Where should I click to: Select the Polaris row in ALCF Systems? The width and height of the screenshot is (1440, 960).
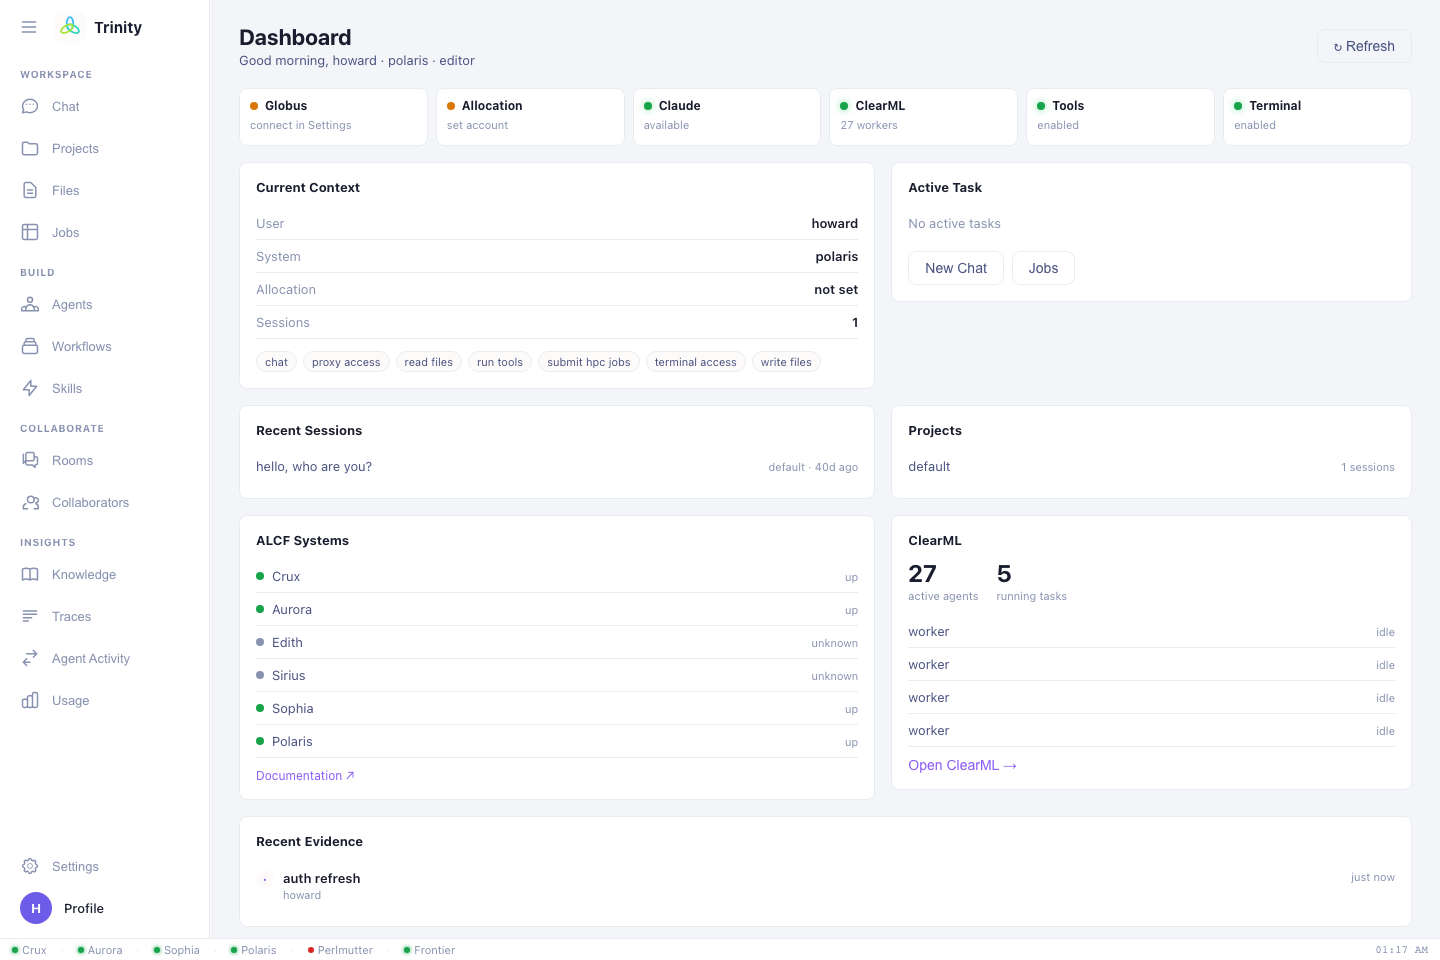click(x=557, y=742)
